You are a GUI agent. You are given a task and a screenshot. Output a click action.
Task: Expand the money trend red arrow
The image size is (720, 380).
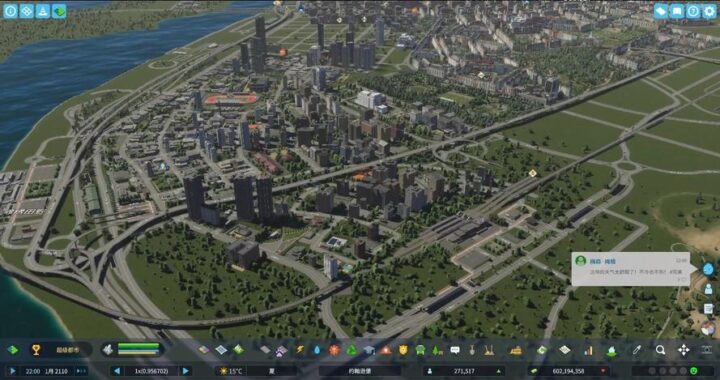click(x=602, y=371)
